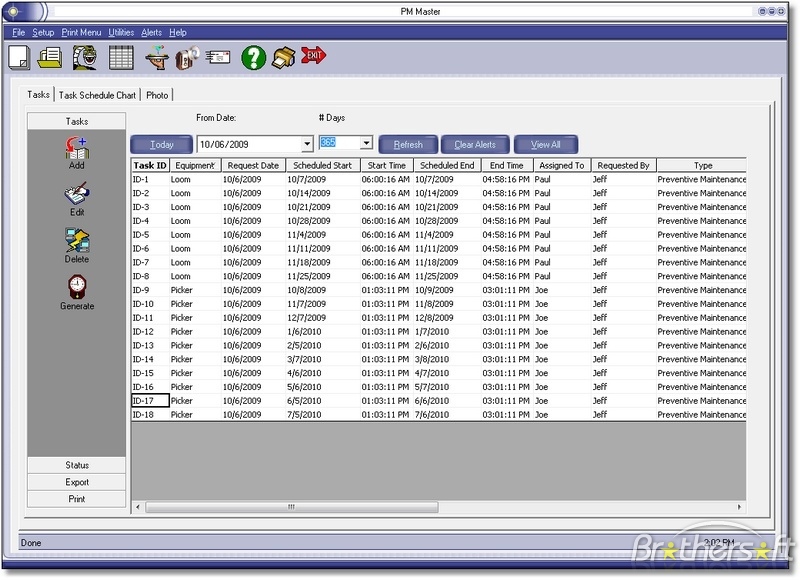Expand the # Days dropdown arrow
Image resolution: width=800 pixels, height=580 pixels.
(366, 143)
